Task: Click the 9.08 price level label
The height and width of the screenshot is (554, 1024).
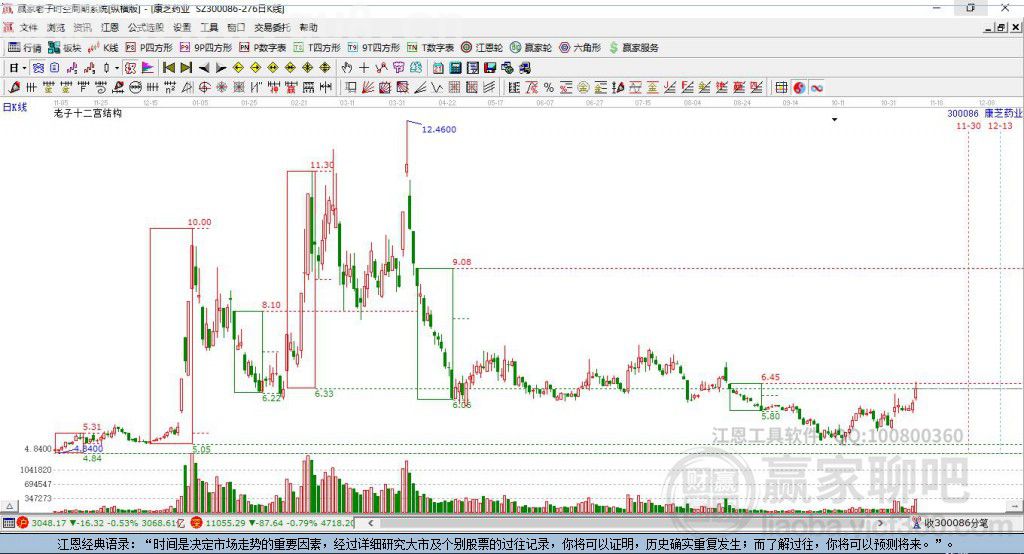Action: (462, 262)
